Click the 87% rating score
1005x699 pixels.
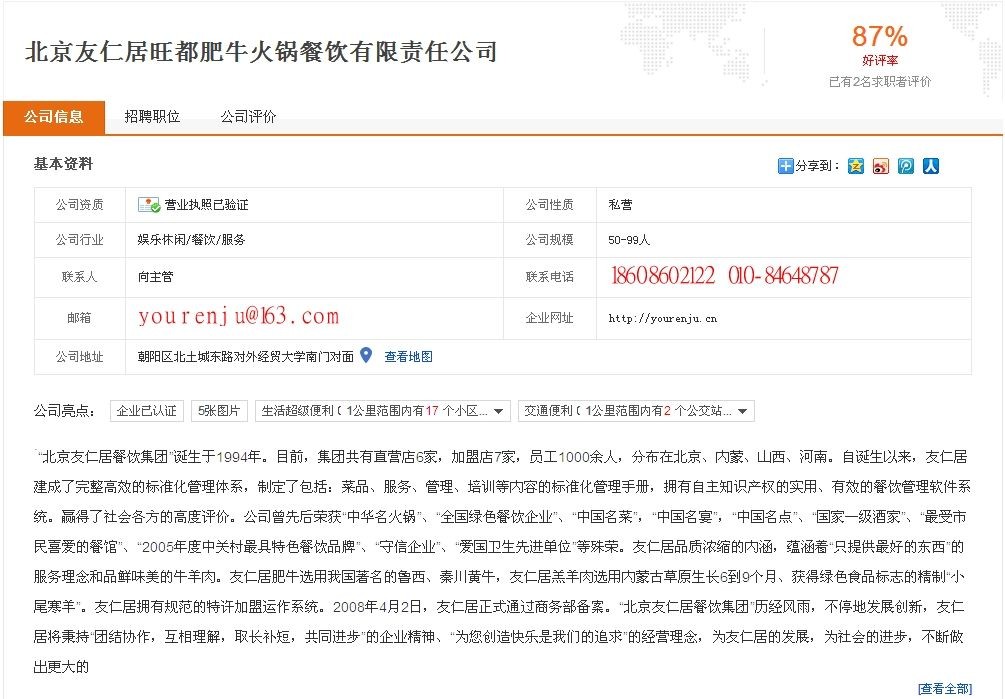(x=879, y=37)
